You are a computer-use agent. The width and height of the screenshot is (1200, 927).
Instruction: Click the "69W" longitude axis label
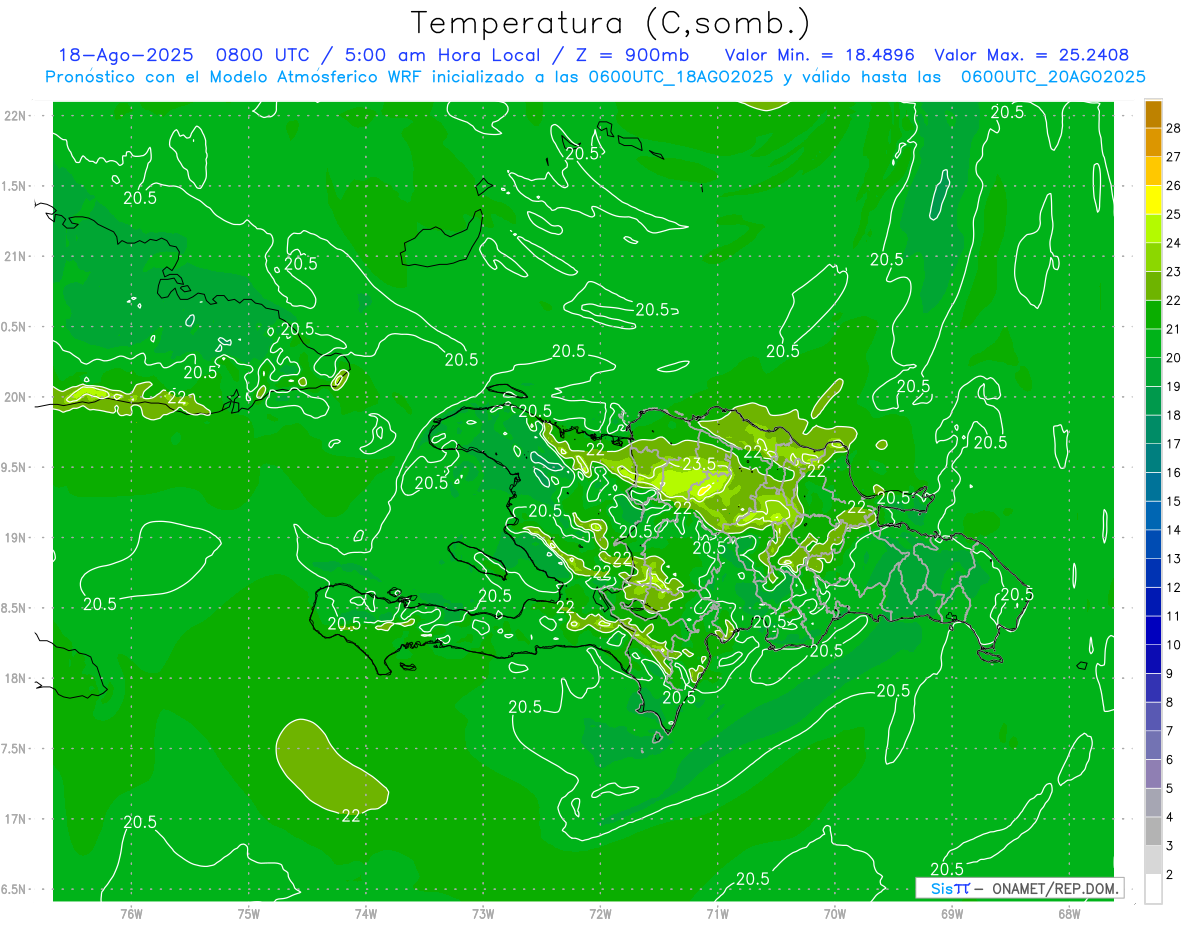pyautogui.click(x=952, y=913)
